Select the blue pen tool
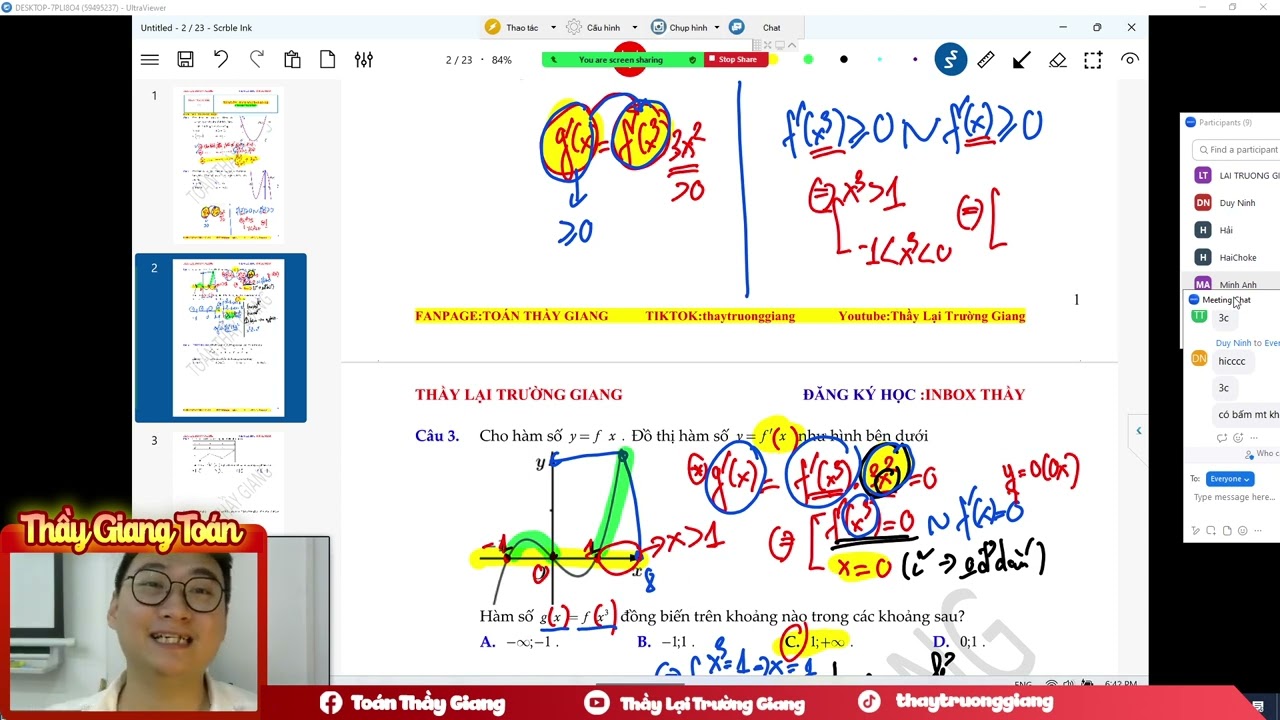This screenshot has height=720, width=1280. 951,60
